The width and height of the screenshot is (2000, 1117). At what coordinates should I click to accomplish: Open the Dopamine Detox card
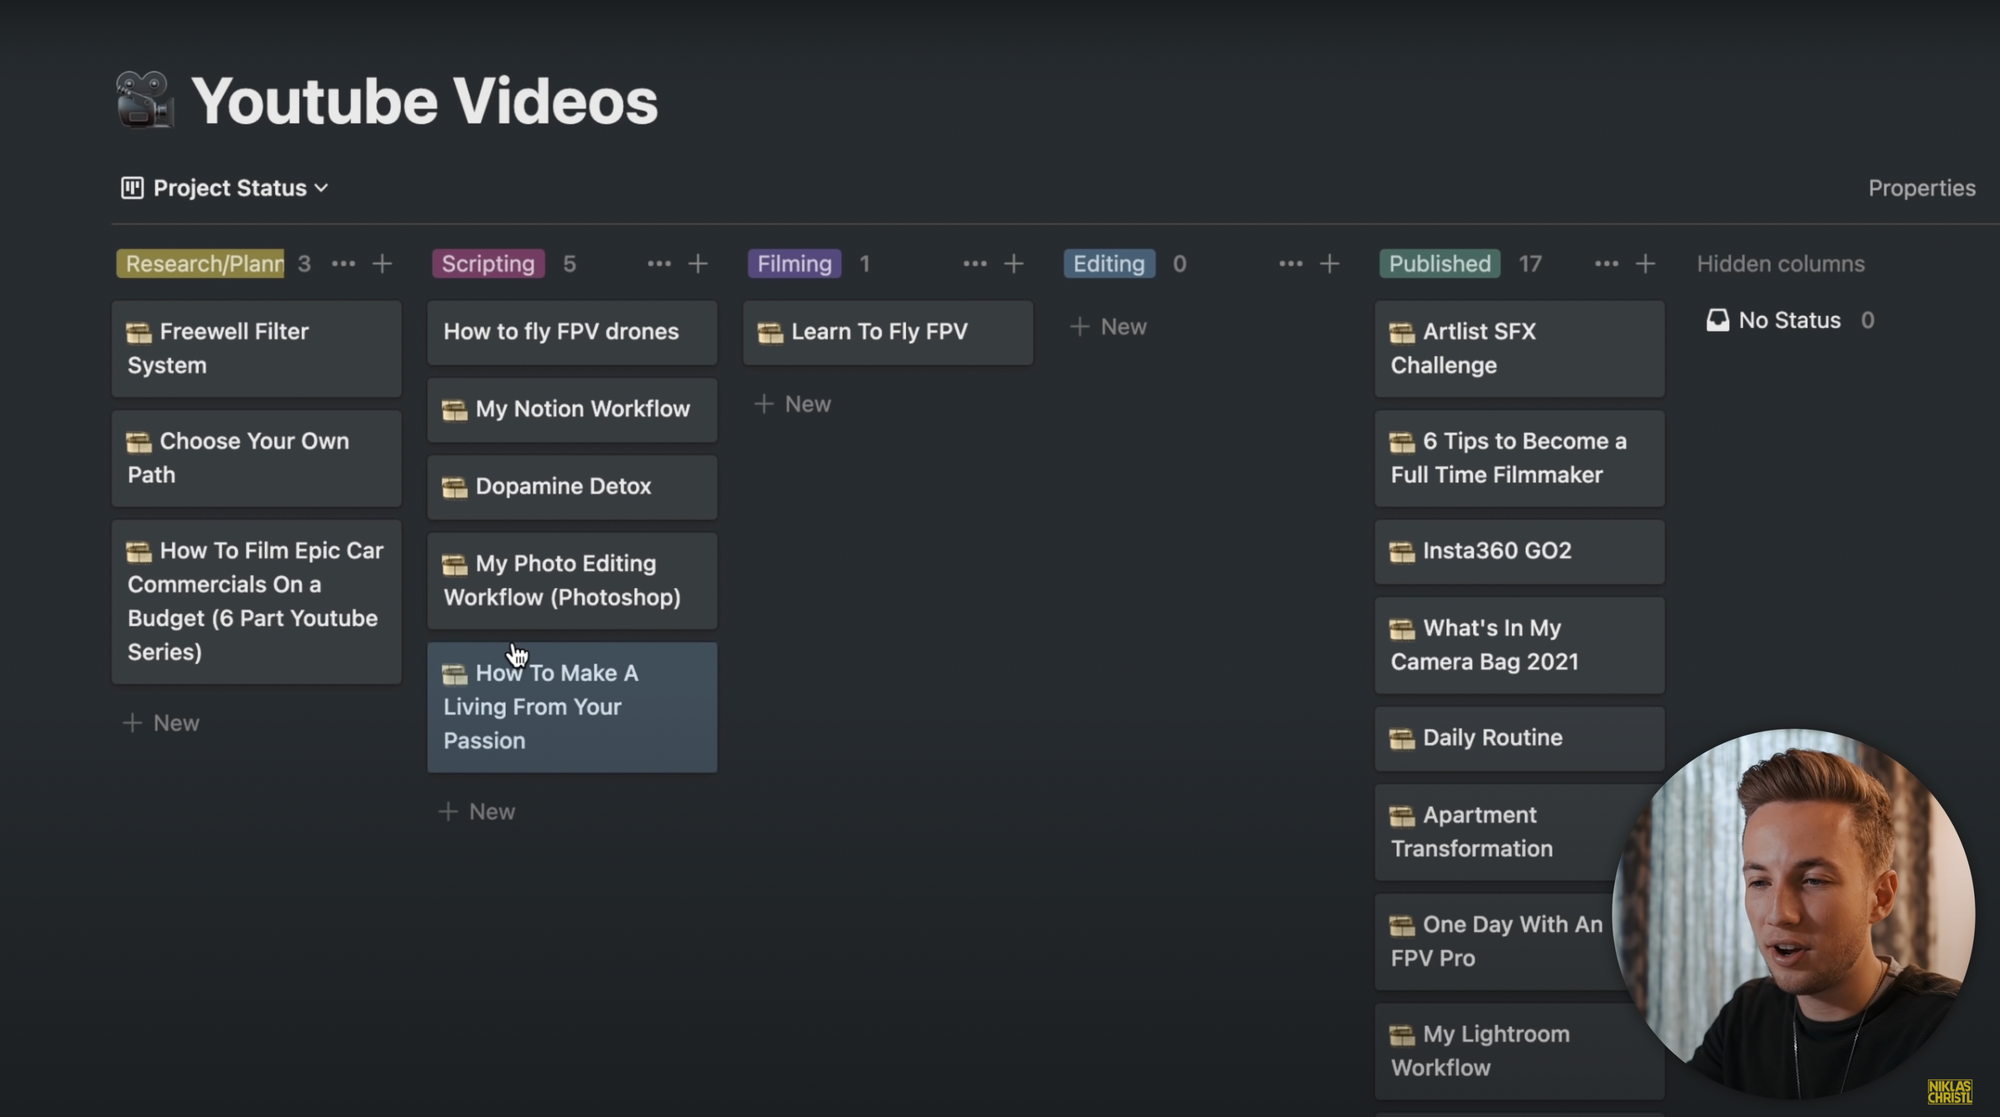click(x=572, y=487)
